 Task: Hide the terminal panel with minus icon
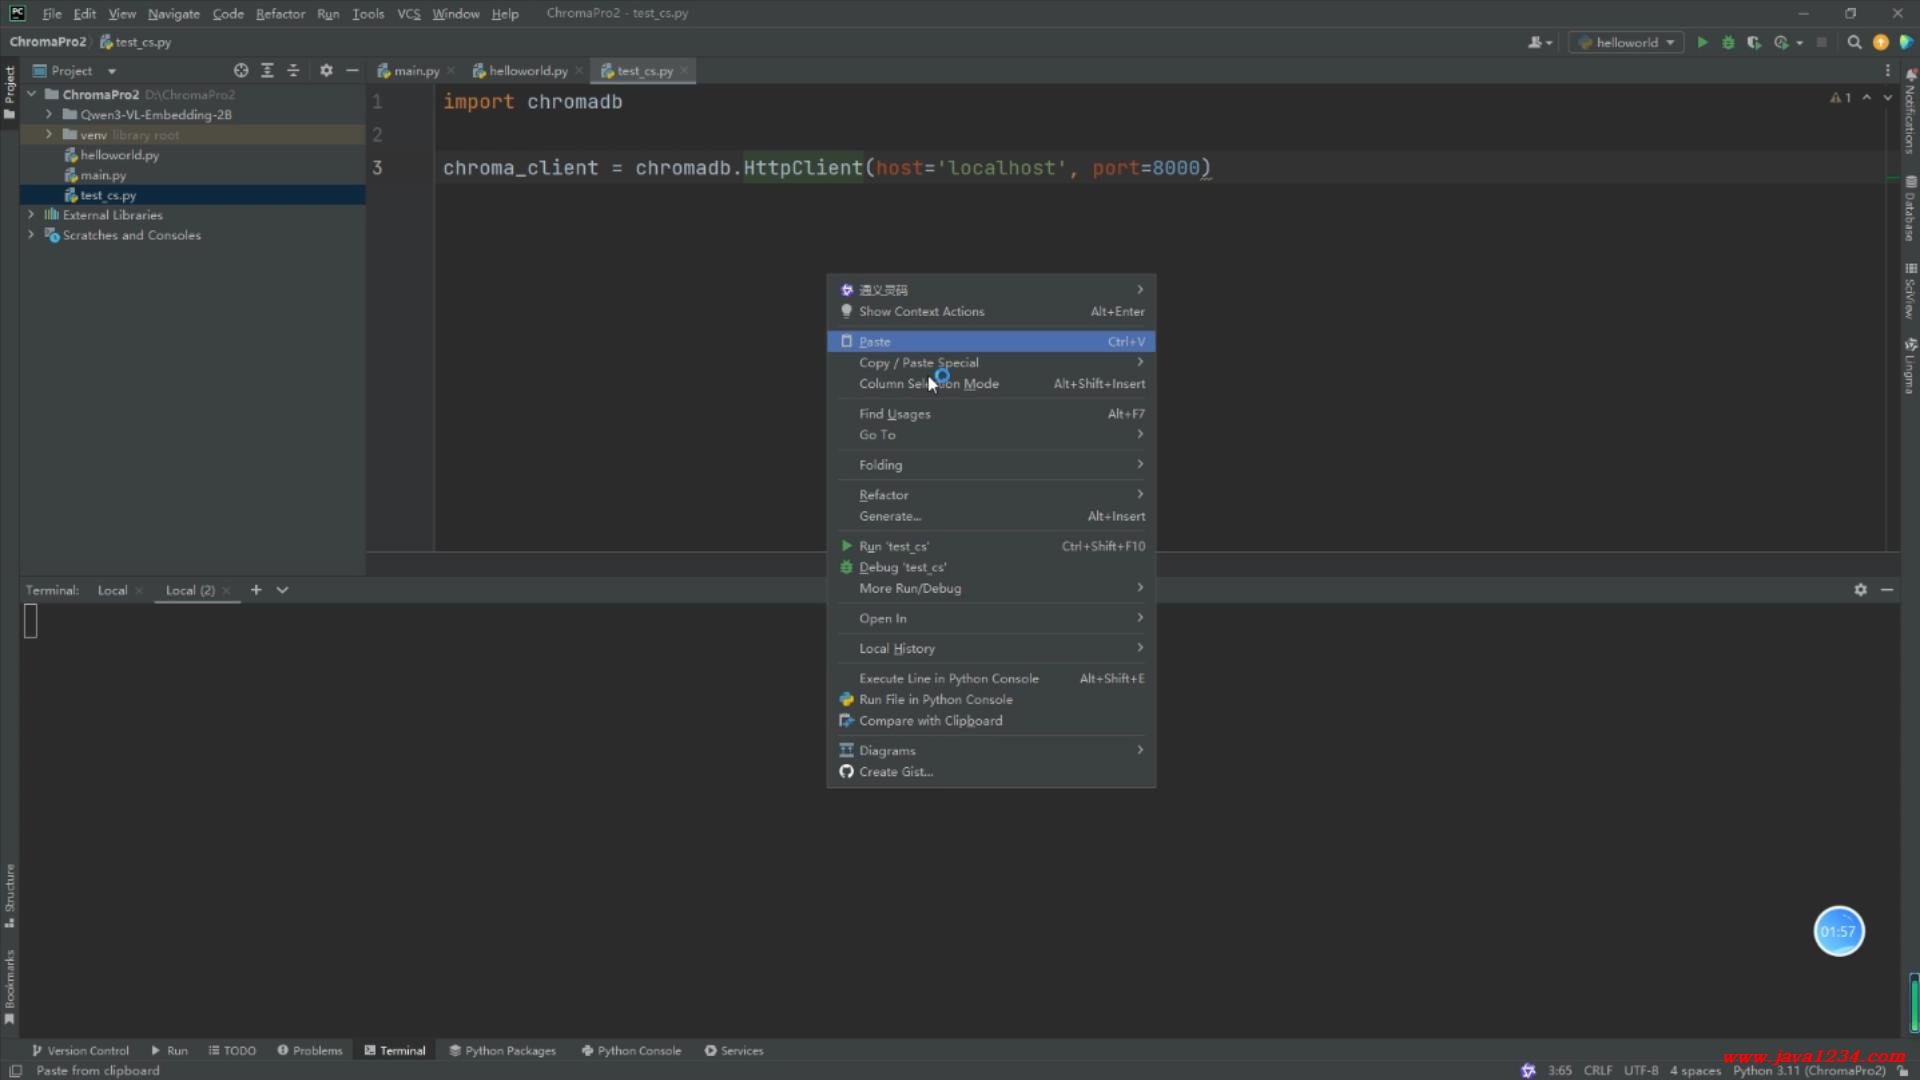[x=1887, y=590]
